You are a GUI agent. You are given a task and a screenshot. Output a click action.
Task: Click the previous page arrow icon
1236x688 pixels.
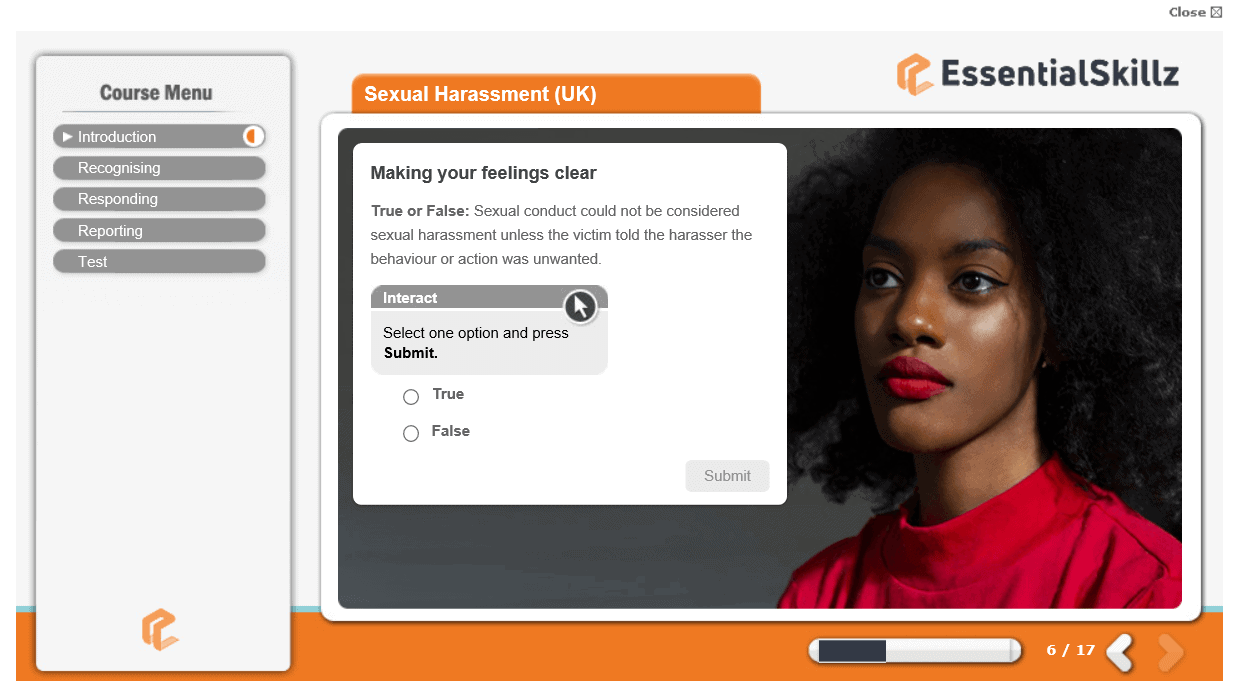[x=1120, y=652]
